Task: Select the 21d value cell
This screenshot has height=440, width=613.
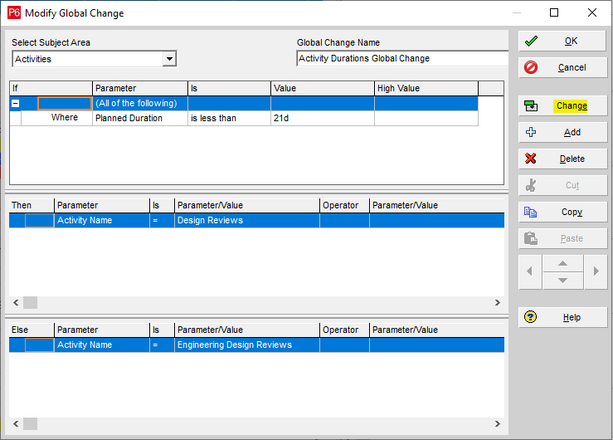Action: coord(322,118)
